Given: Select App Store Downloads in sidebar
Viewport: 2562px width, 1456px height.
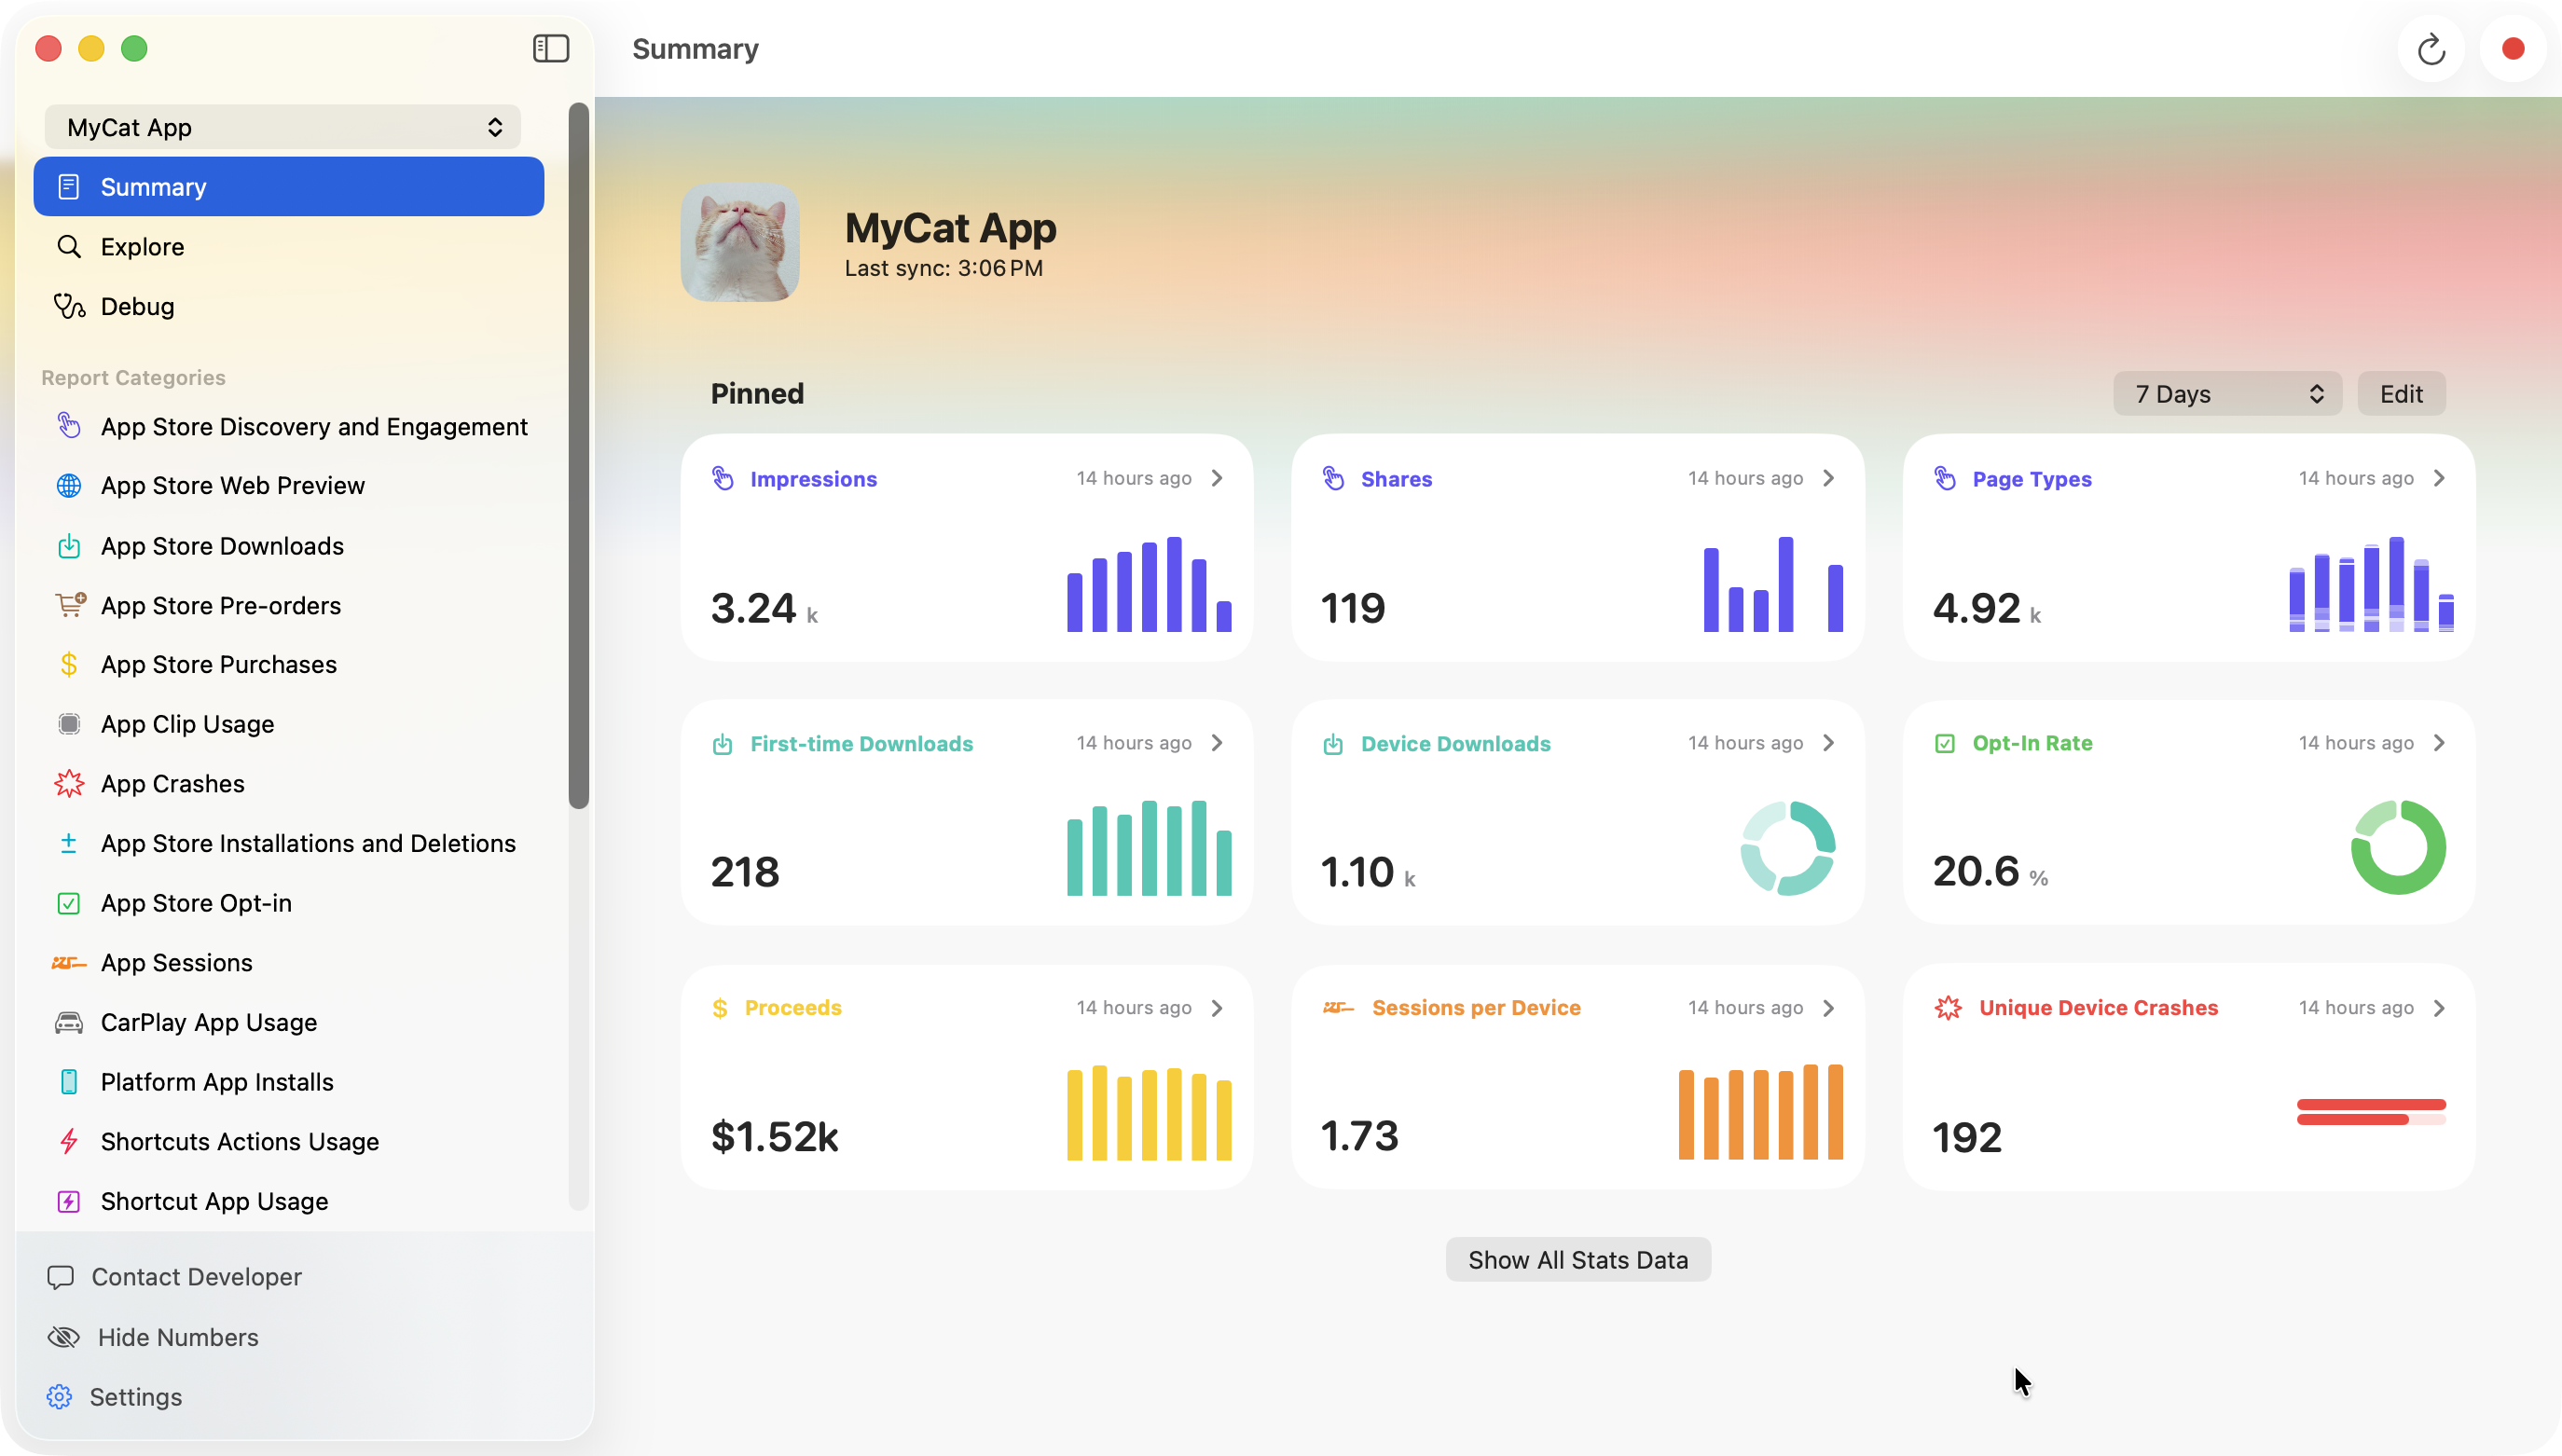Looking at the screenshot, I should coord(221,545).
